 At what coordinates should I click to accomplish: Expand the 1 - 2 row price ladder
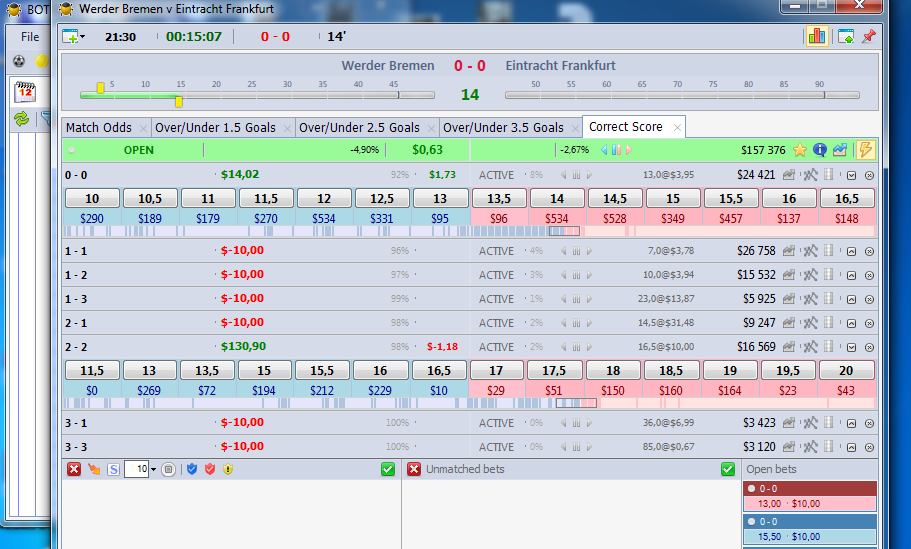pos(851,275)
